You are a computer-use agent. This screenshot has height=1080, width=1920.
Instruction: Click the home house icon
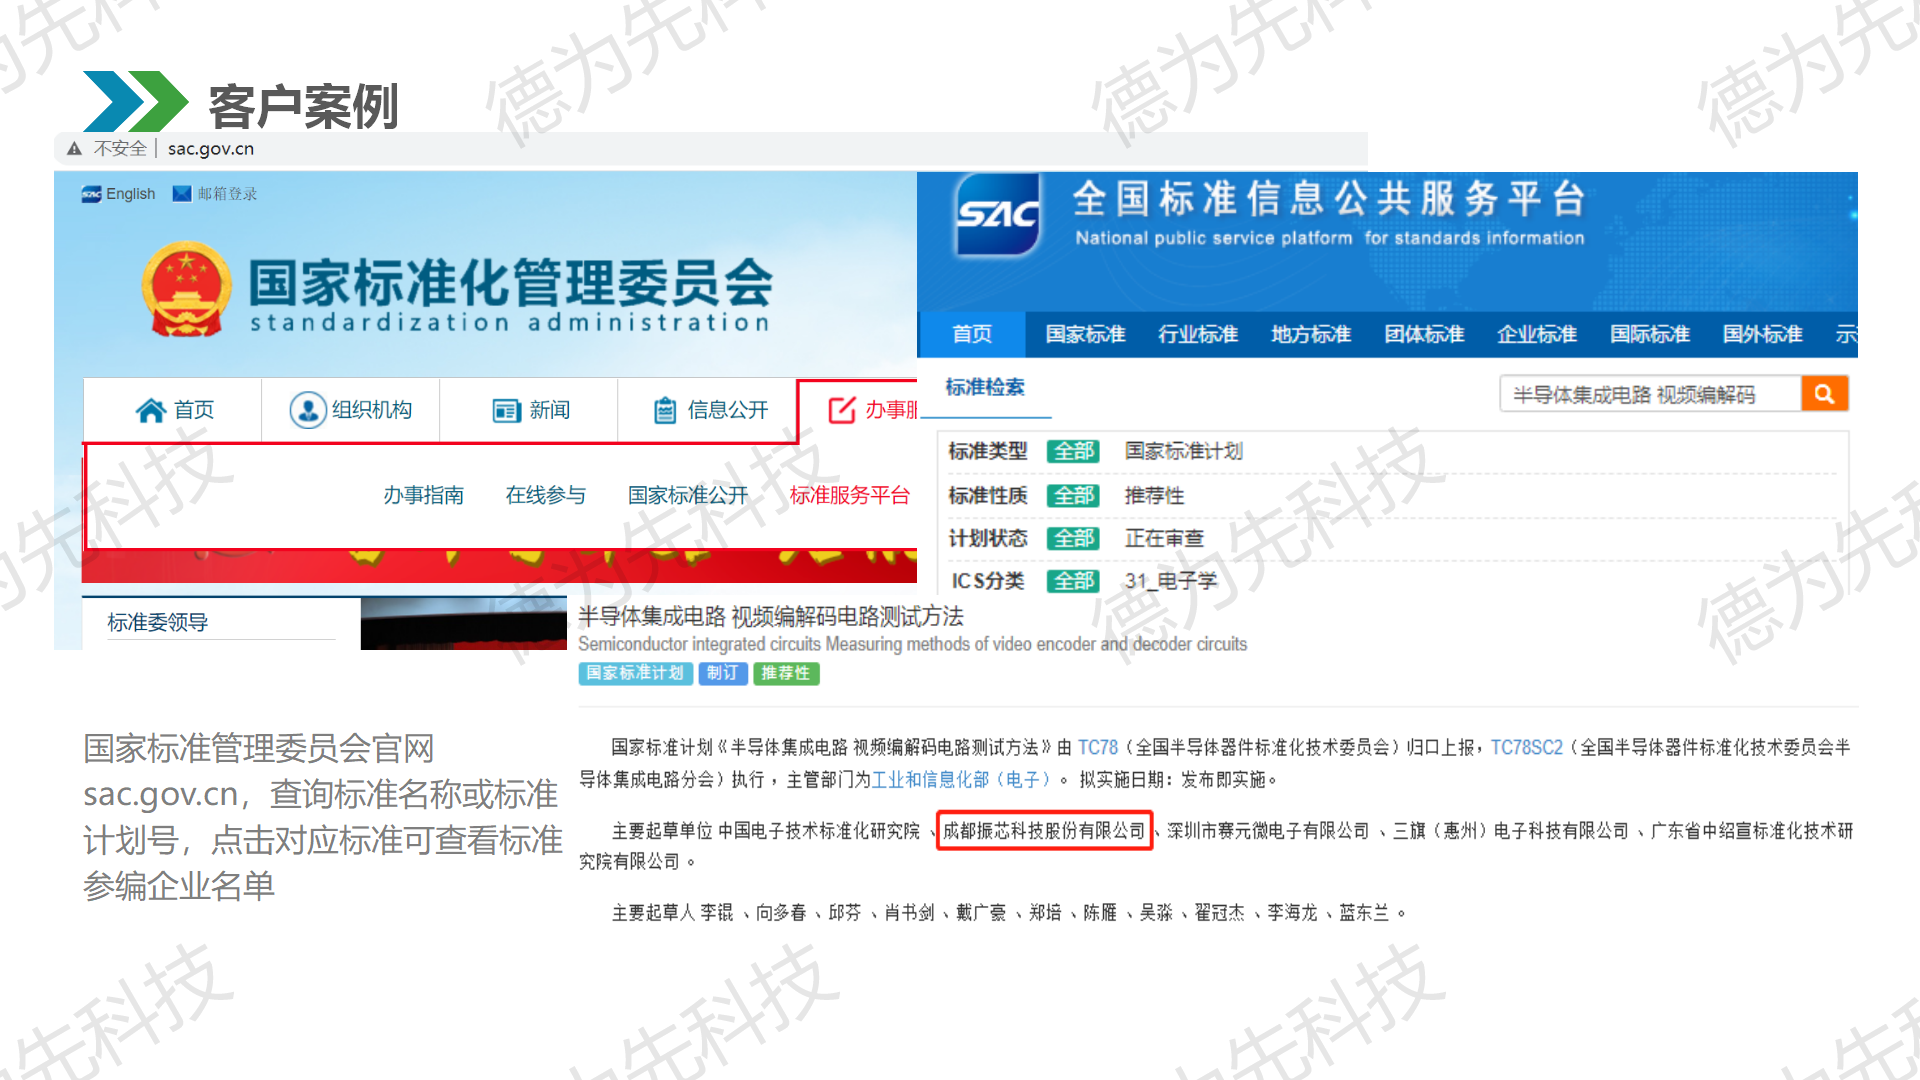[x=151, y=410]
